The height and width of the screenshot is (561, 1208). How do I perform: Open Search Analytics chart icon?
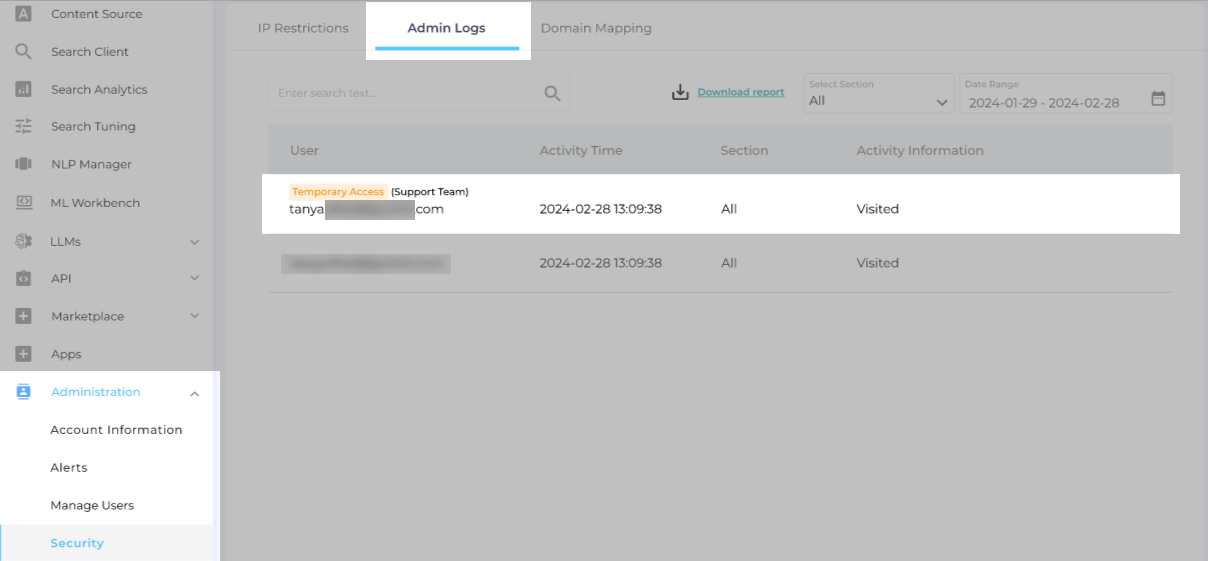[x=23, y=90]
